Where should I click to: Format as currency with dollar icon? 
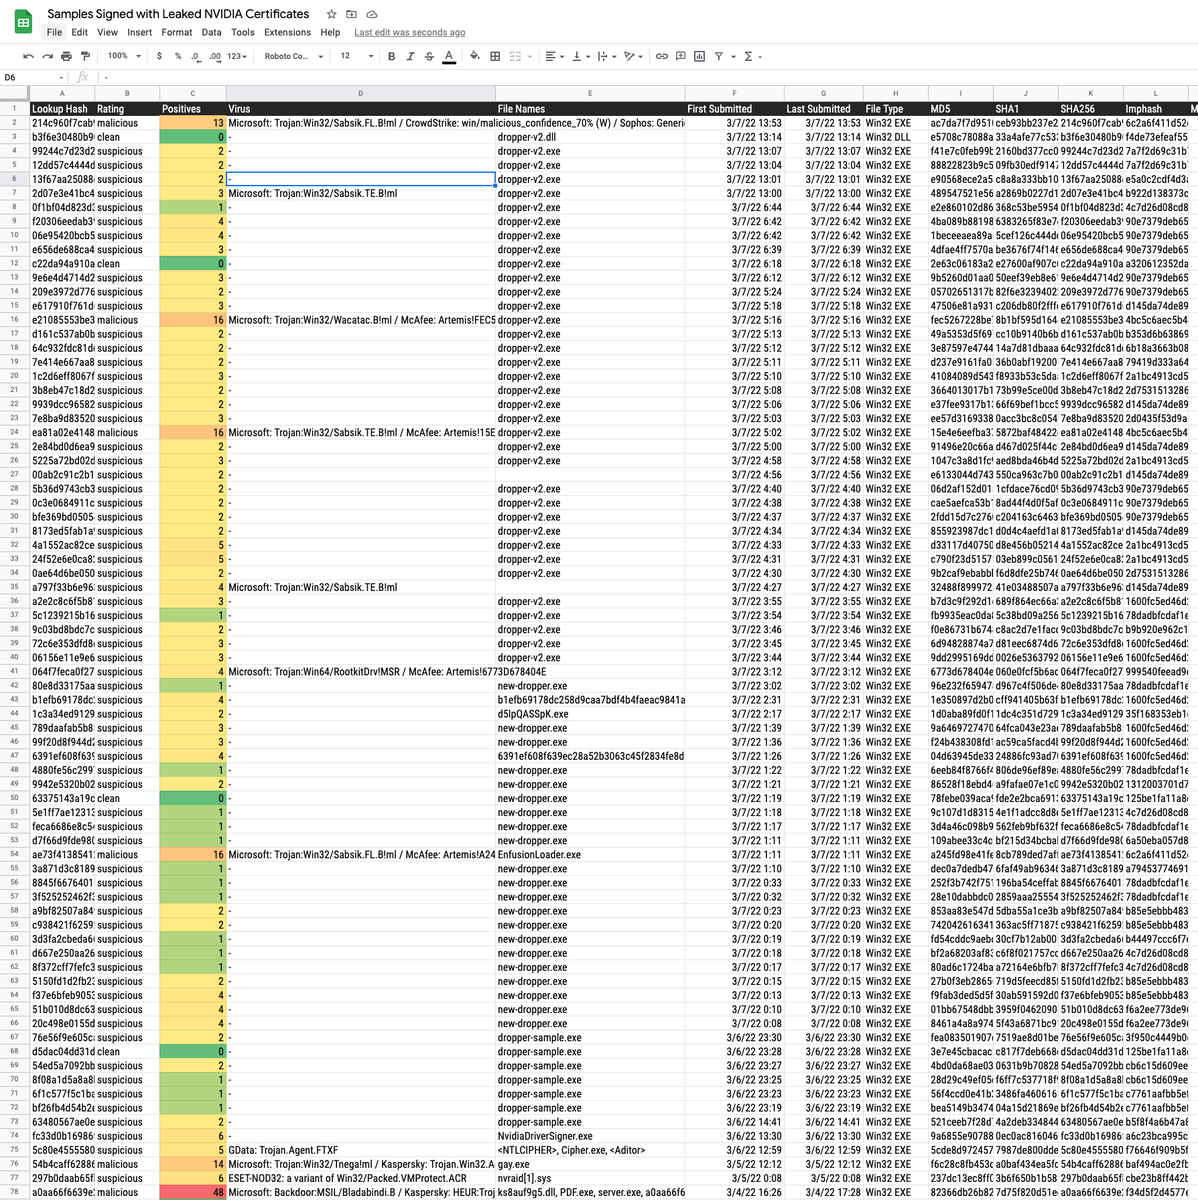159,56
